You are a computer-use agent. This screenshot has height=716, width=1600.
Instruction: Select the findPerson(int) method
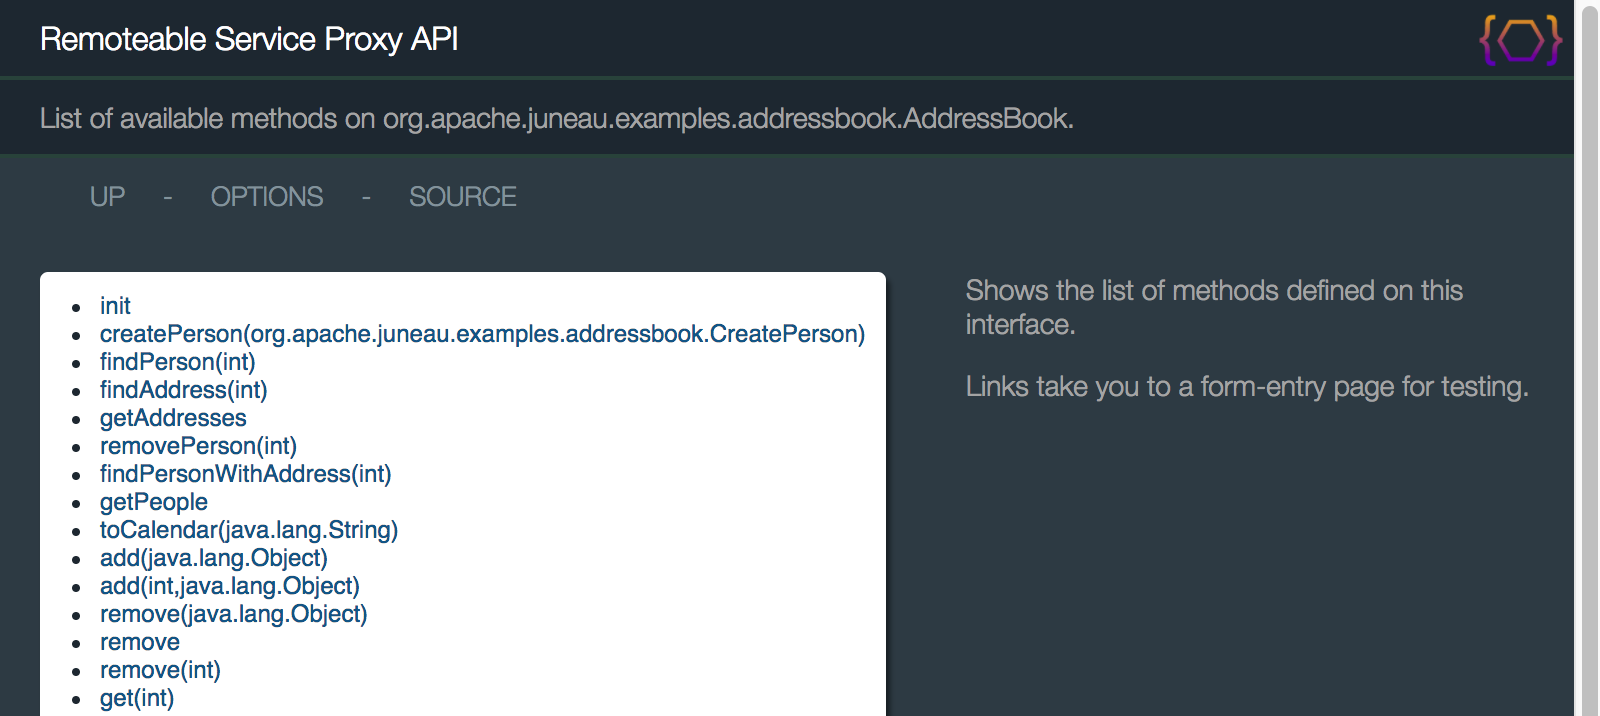coord(177,362)
